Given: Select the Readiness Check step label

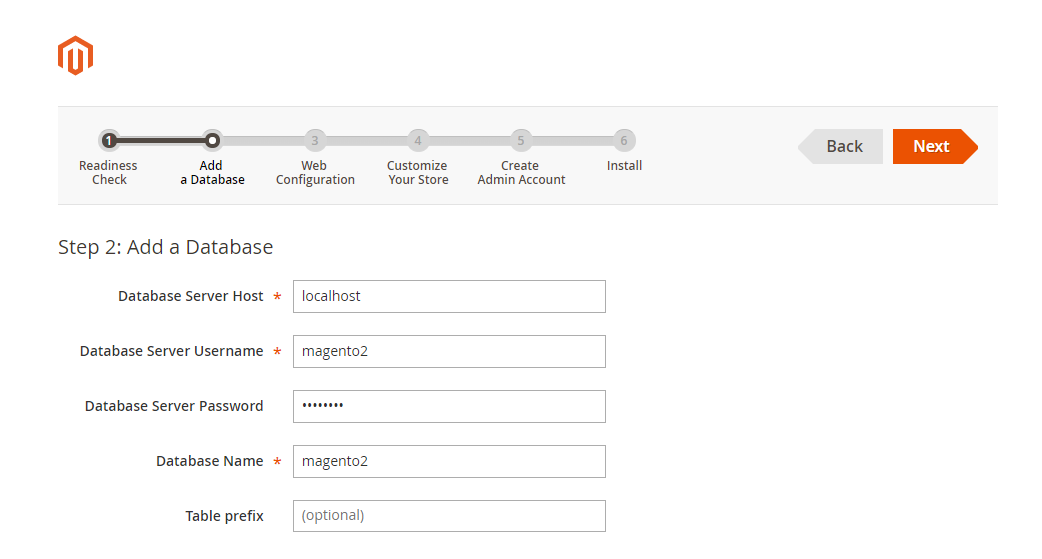Looking at the screenshot, I should point(109,173).
